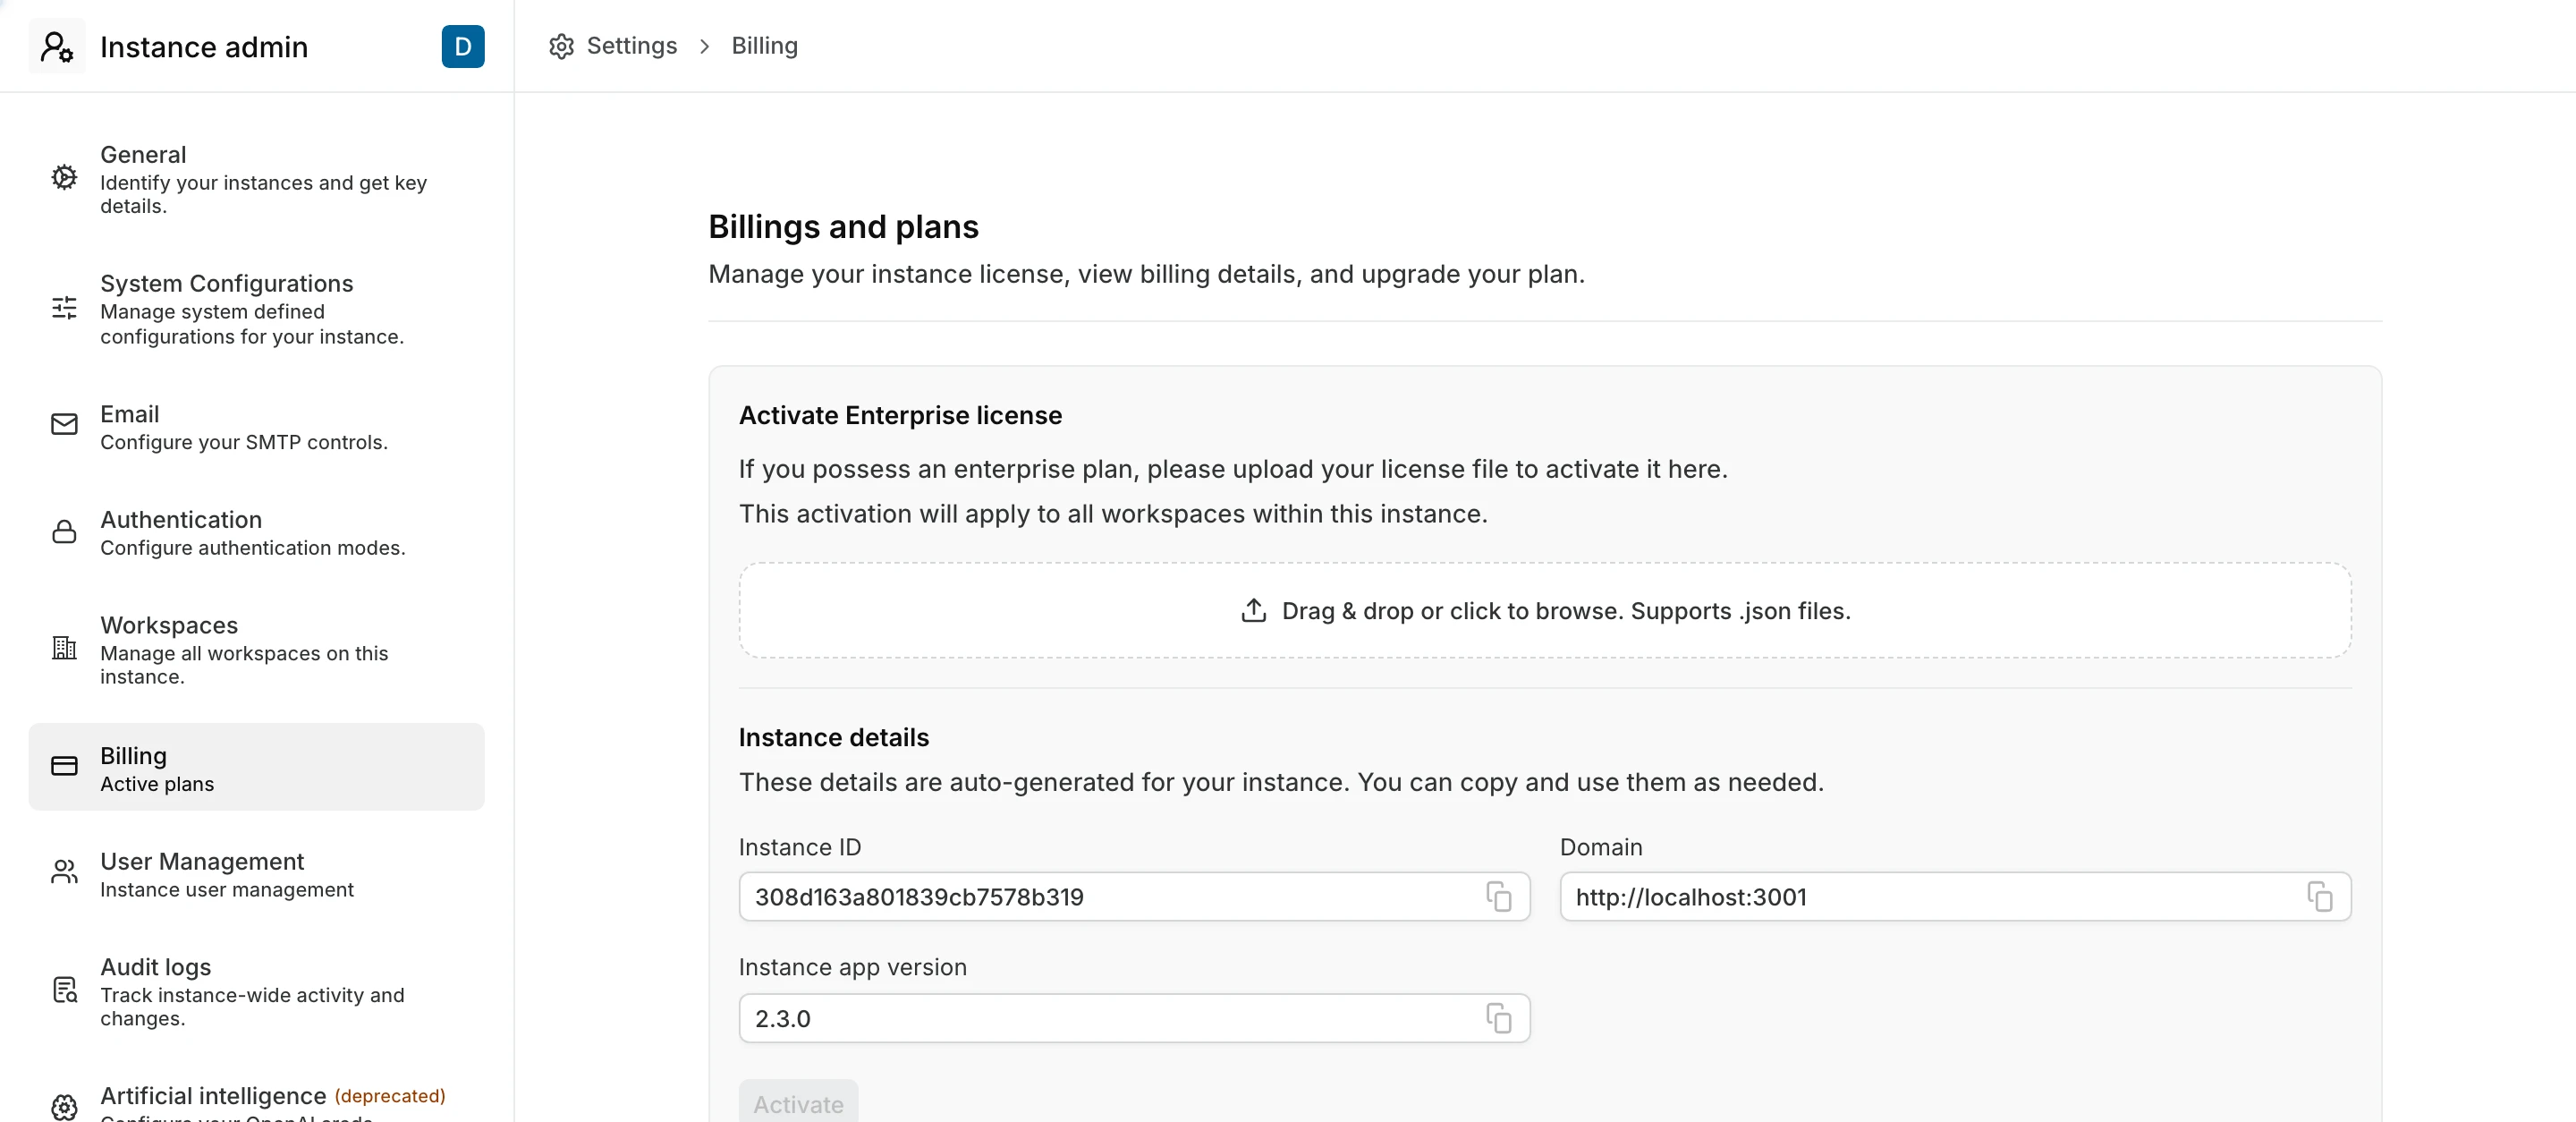
Task: Click the Instance ID input field
Action: (x=1134, y=897)
